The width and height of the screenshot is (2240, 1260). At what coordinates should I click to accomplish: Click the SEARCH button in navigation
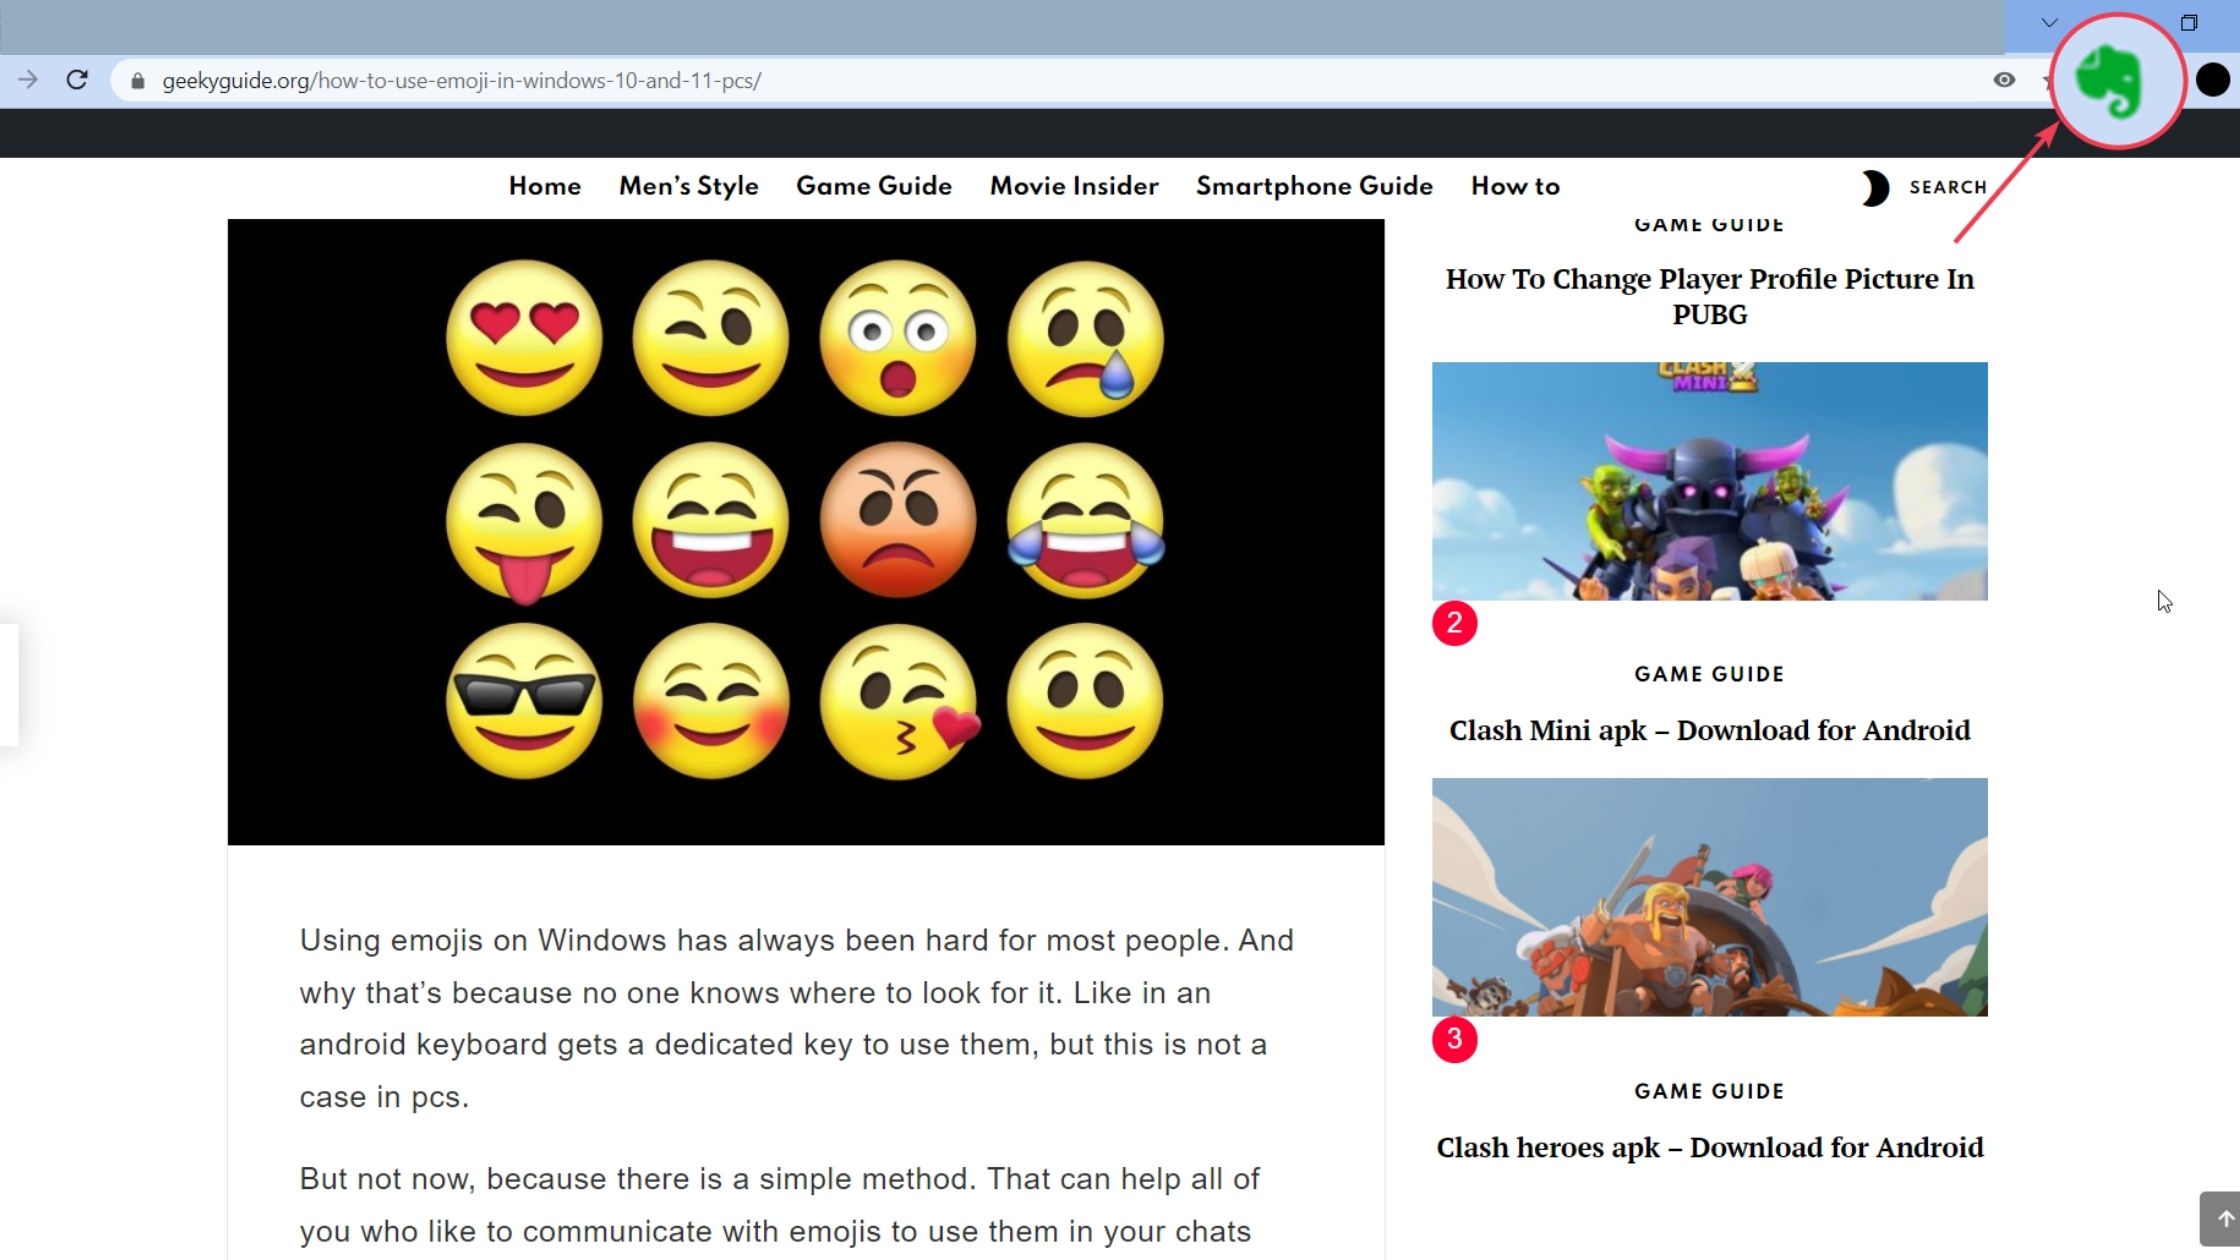[1947, 187]
